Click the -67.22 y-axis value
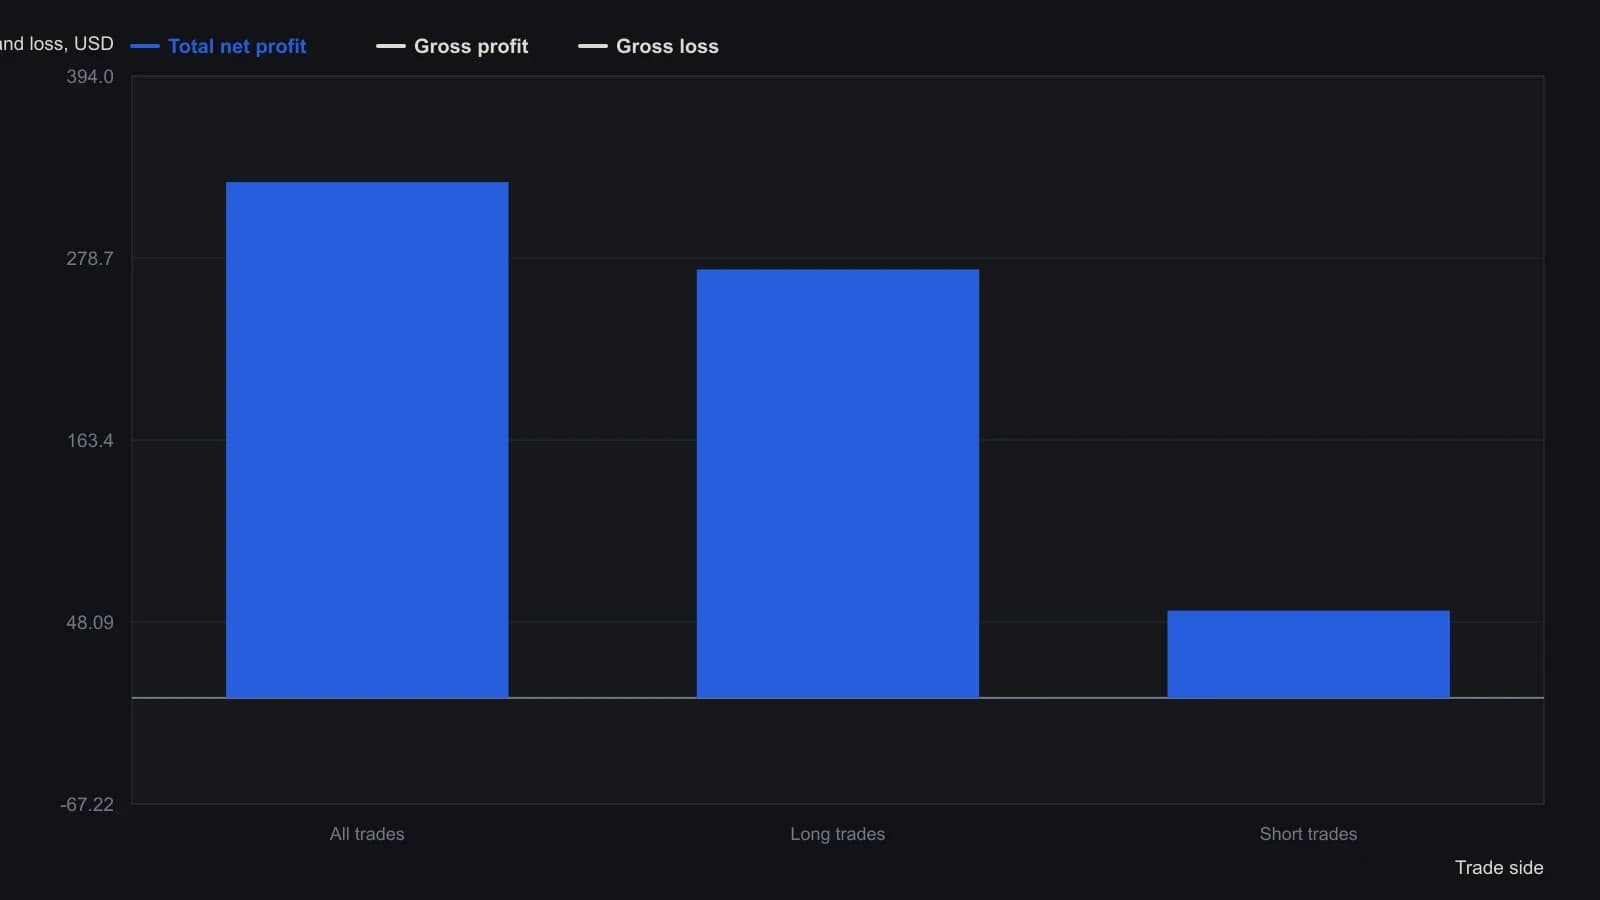1600x900 pixels. tap(87, 805)
